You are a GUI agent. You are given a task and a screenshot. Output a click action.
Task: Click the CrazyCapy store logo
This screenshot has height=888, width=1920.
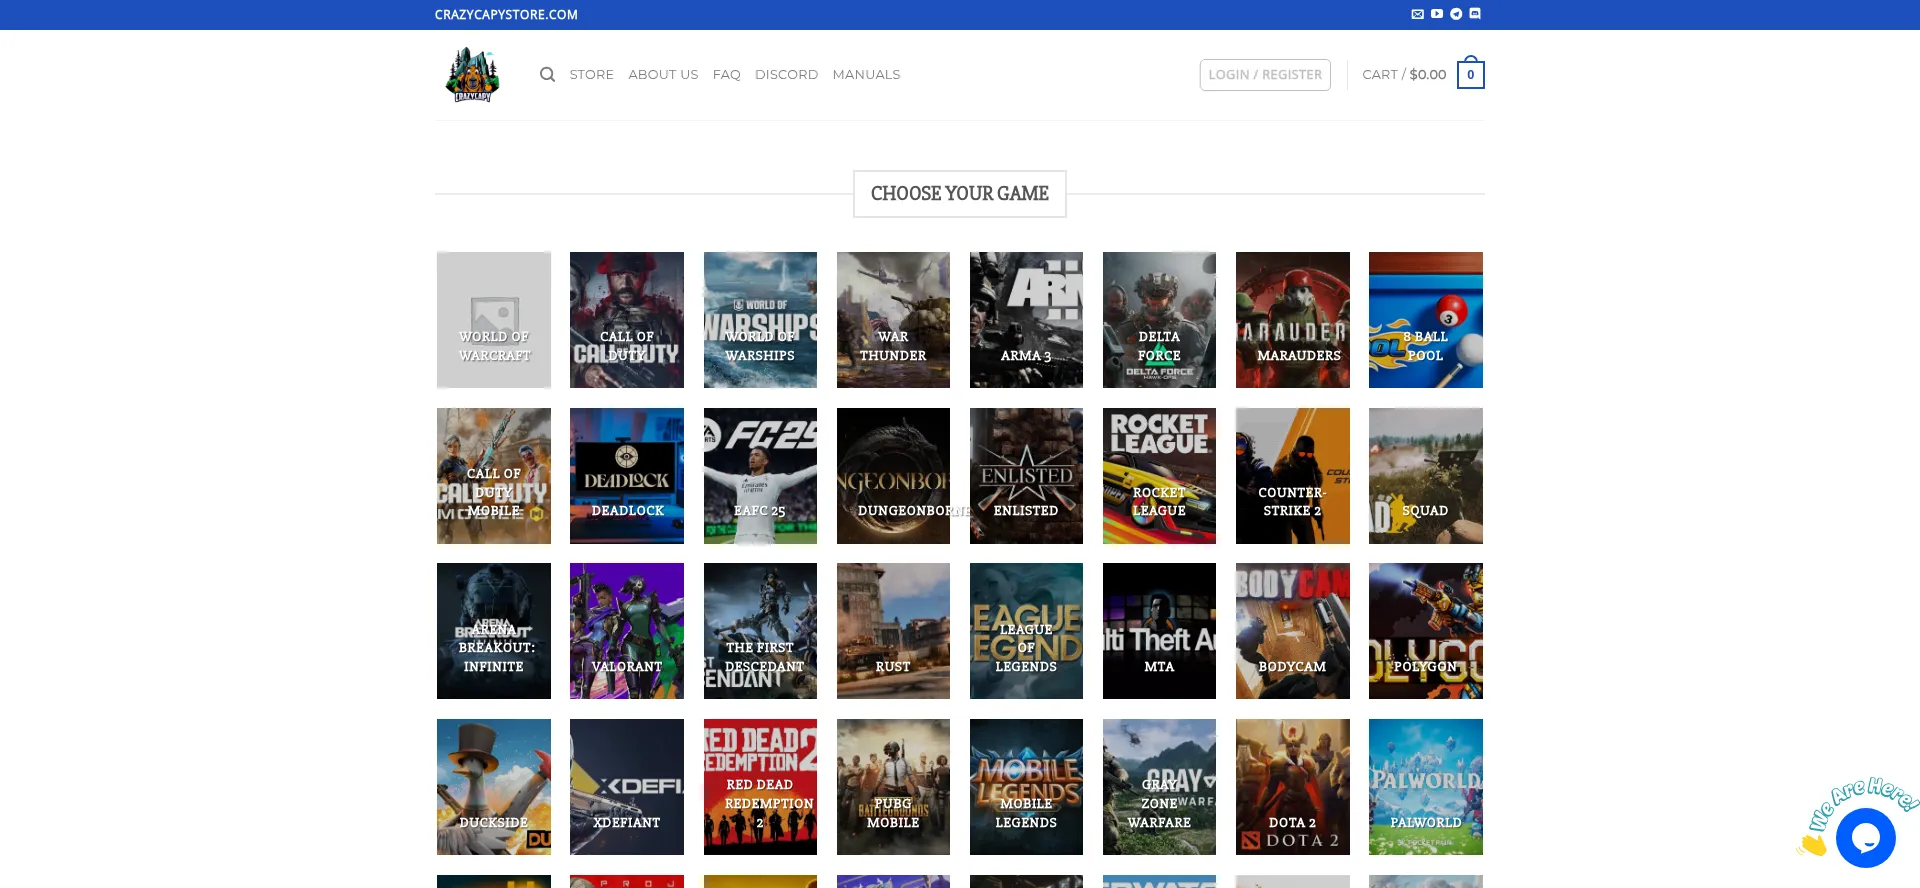click(472, 75)
